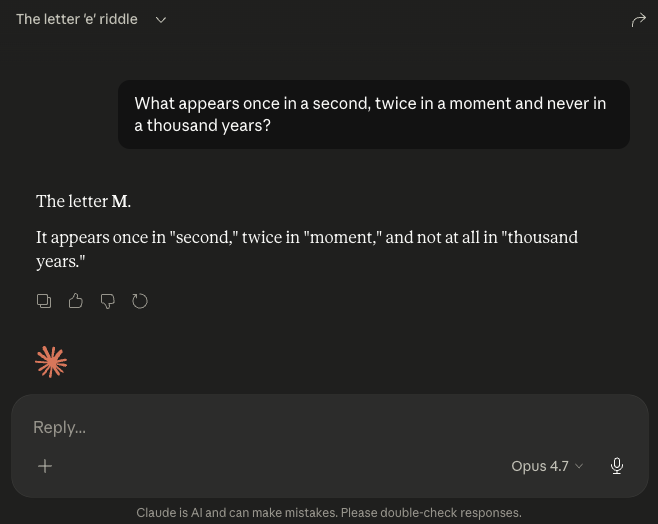Give the answer a thumbs up
The width and height of the screenshot is (658, 524).
tap(76, 301)
